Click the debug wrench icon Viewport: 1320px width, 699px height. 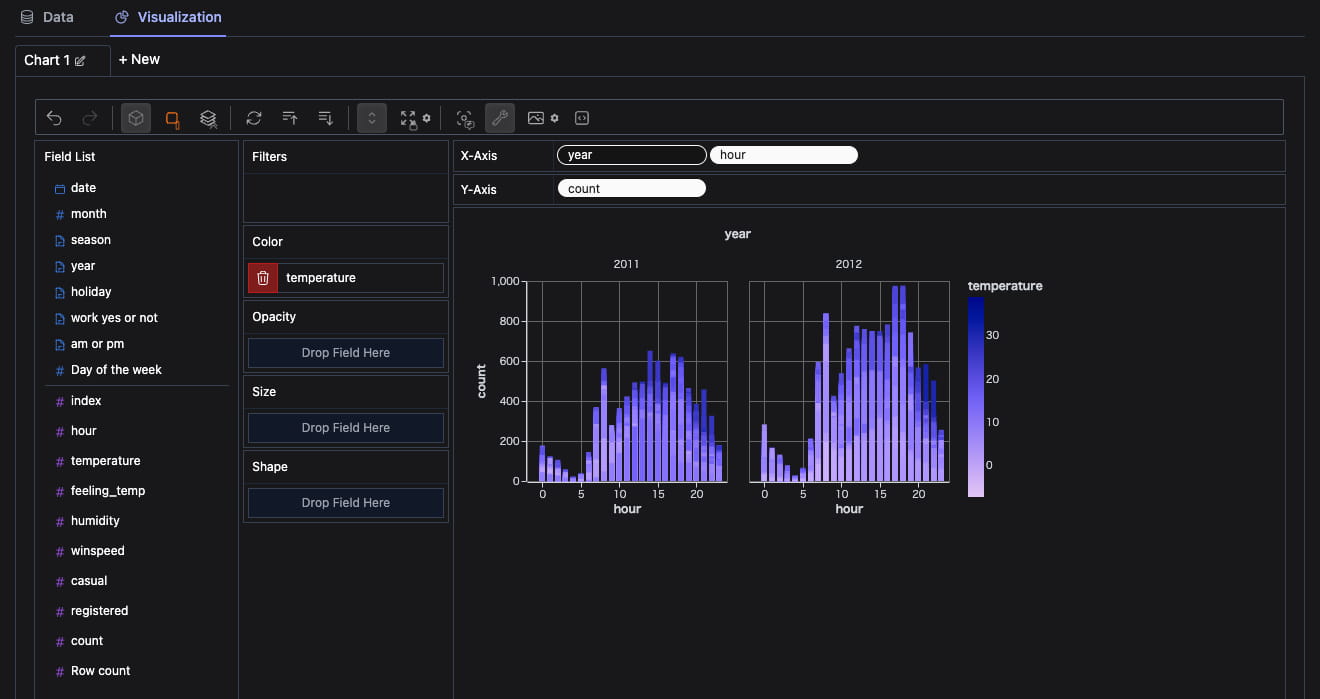[x=500, y=118]
